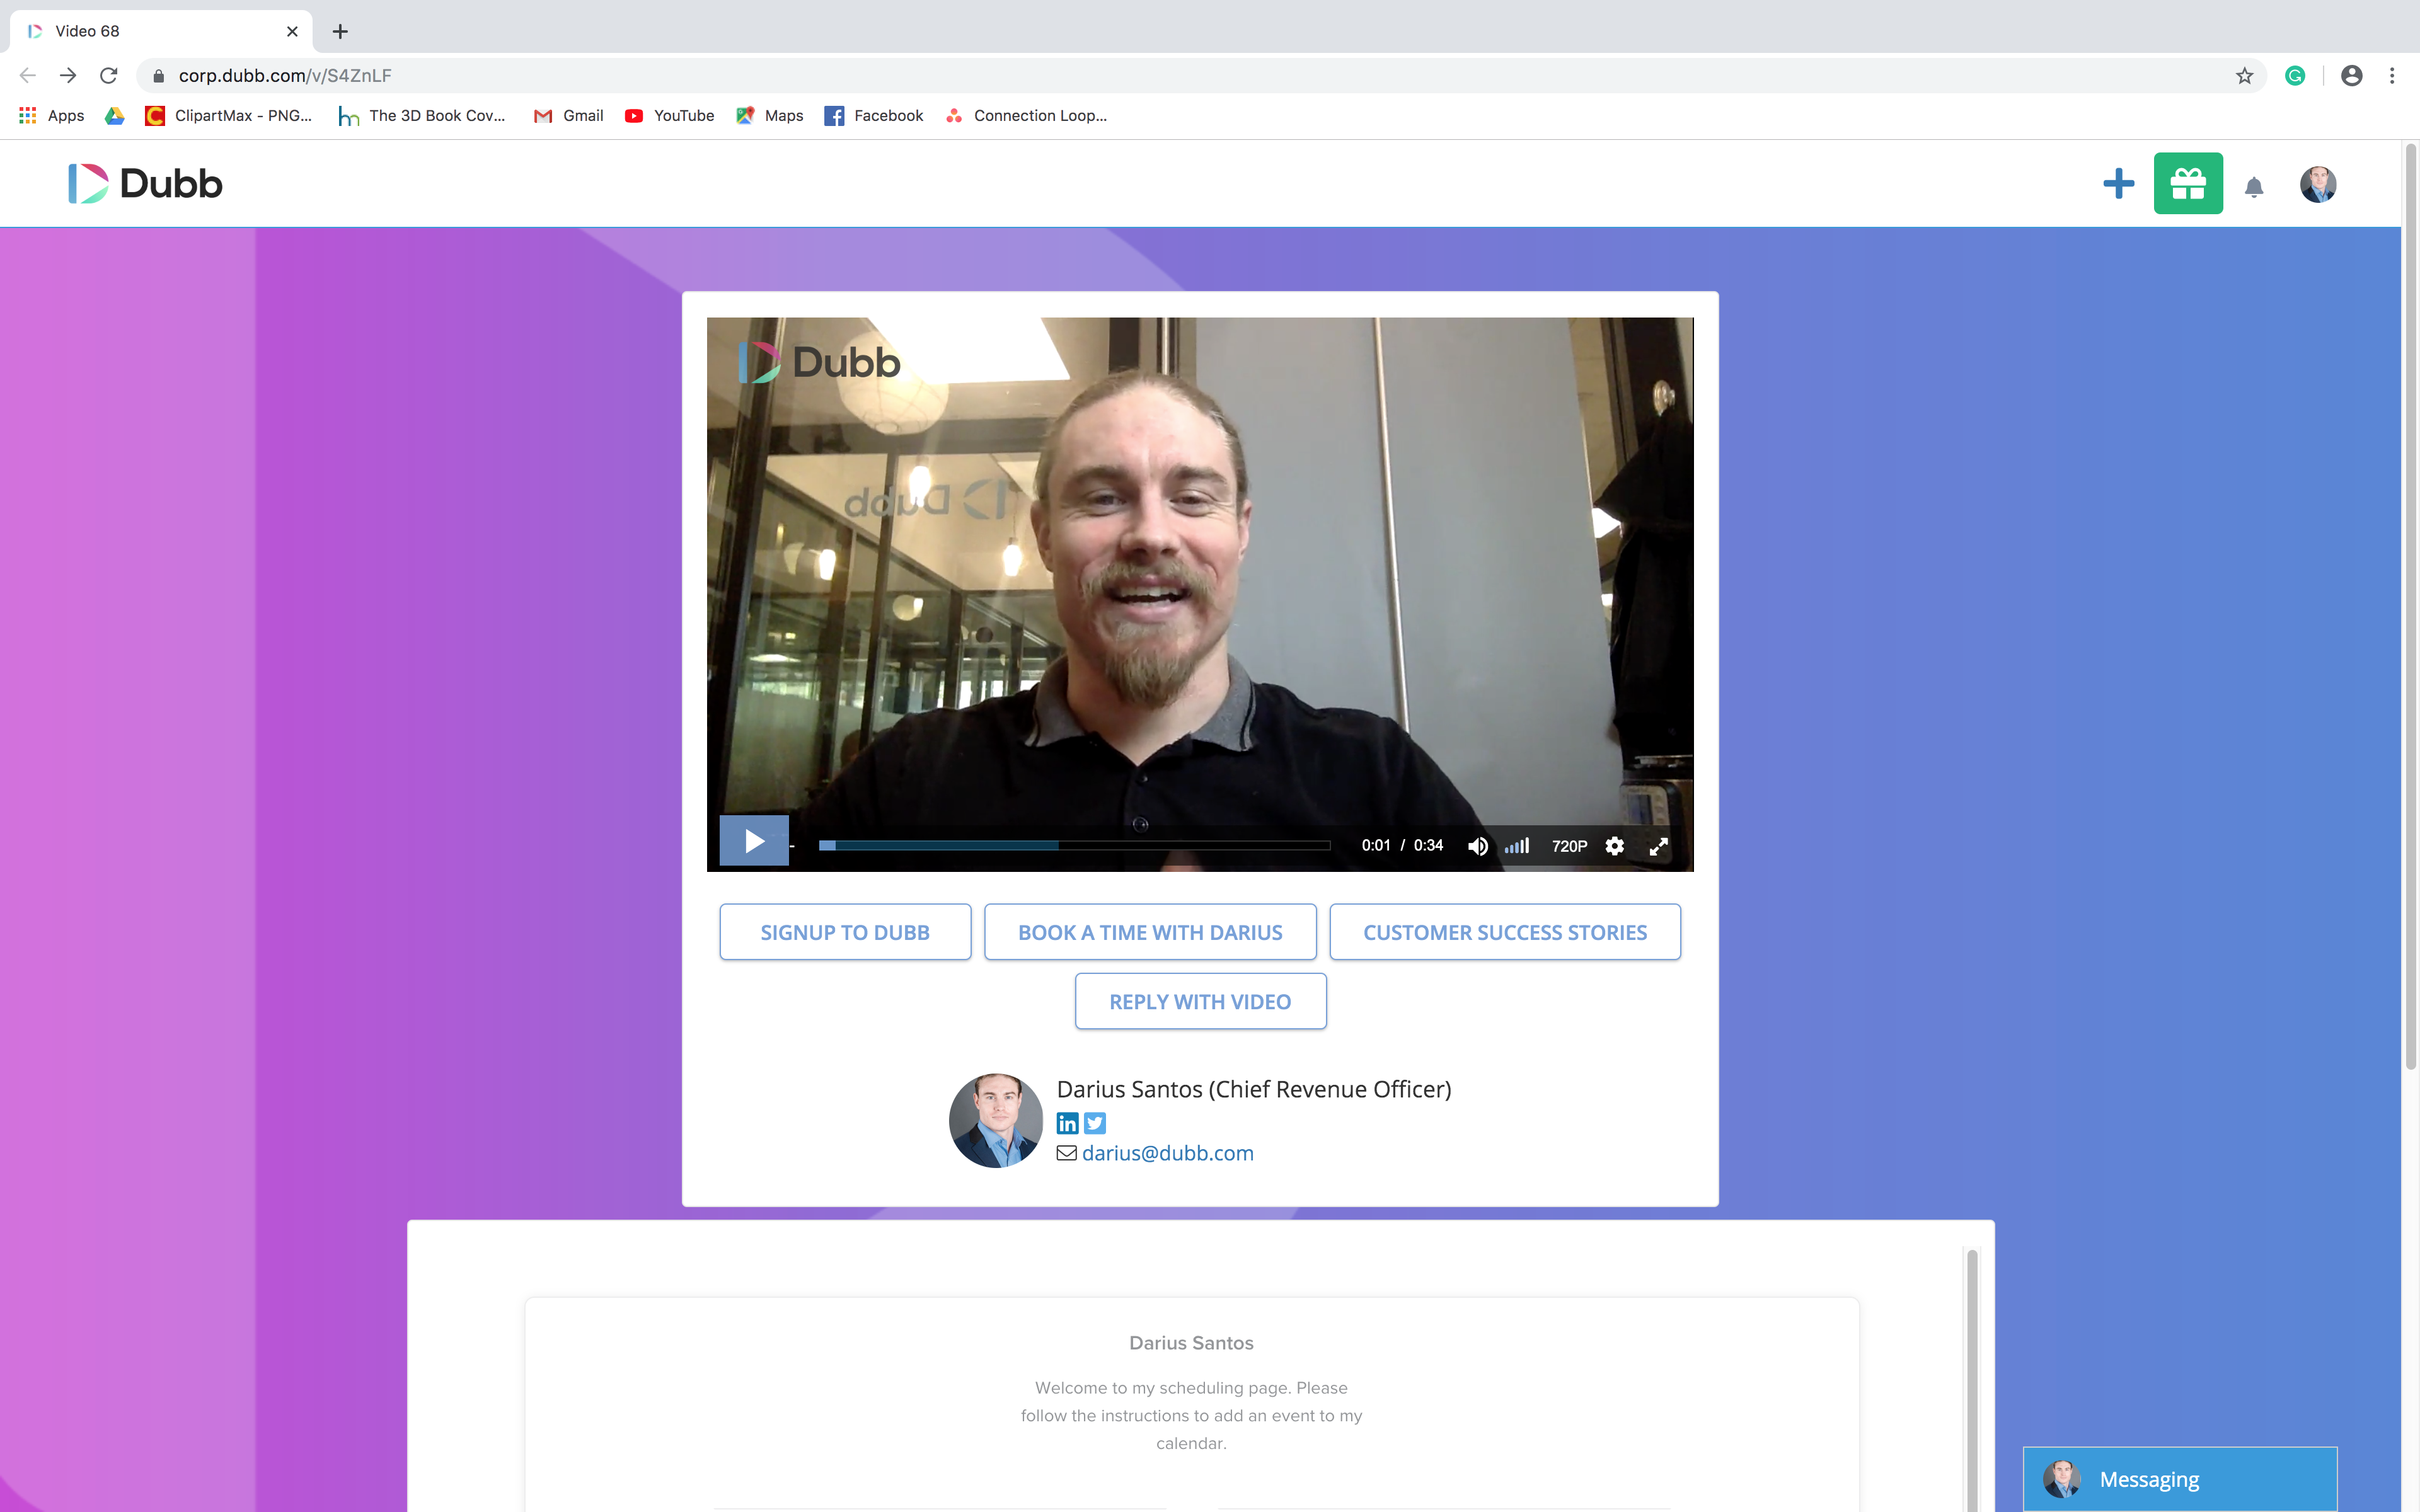Image resolution: width=2420 pixels, height=1512 pixels.
Task: Seek along the video progress bar
Action: click(x=1074, y=845)
